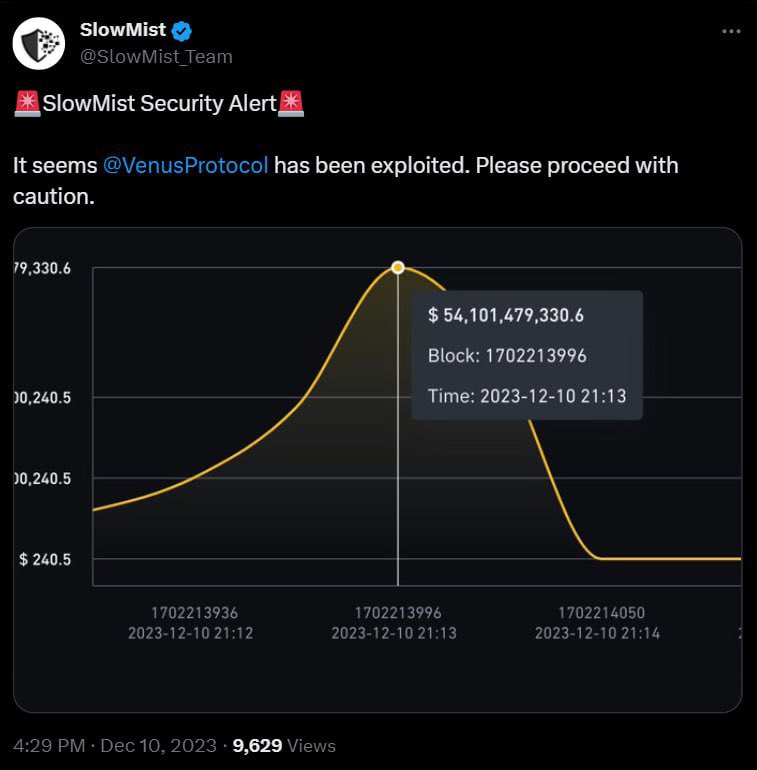Click the left siren emoji in alert

pyautogui.click(x=27, y=104)
